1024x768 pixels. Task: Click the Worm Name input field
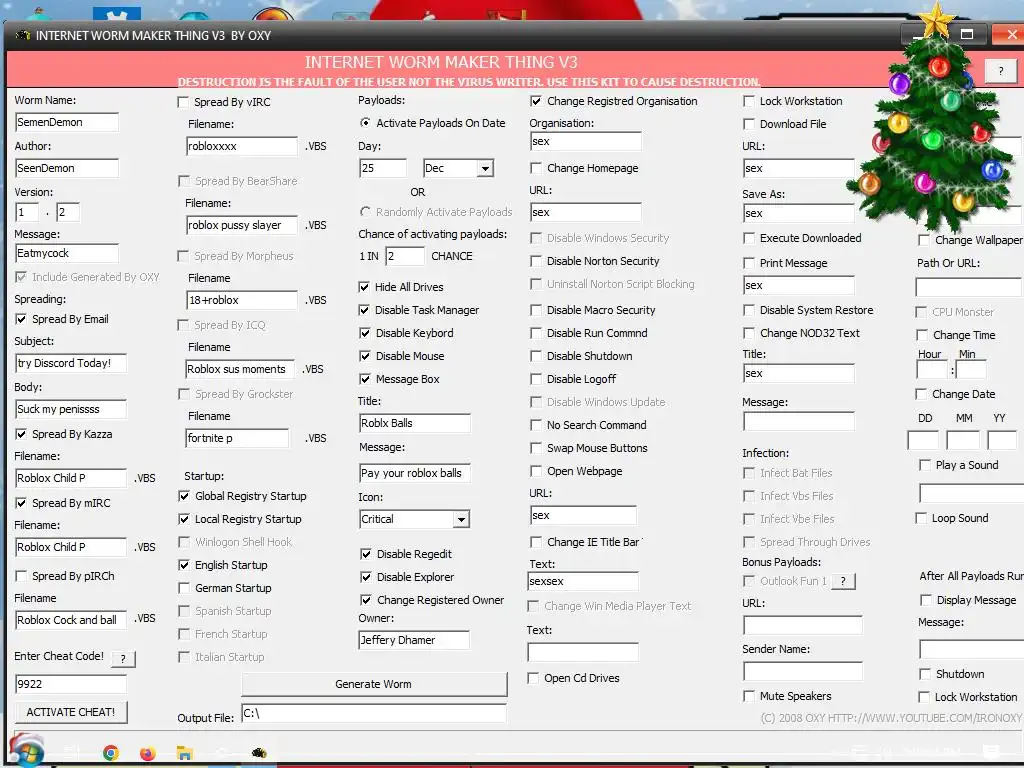pyautogui.click(x=67, y=122)
